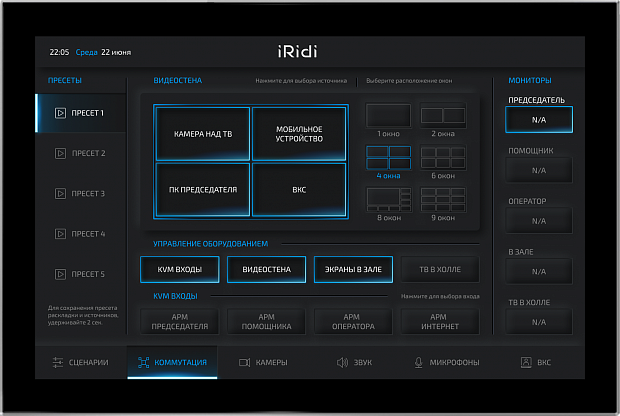The image size is (620, 416).
Task: Switch to the Камеры tab
Action: click(264, 362)
